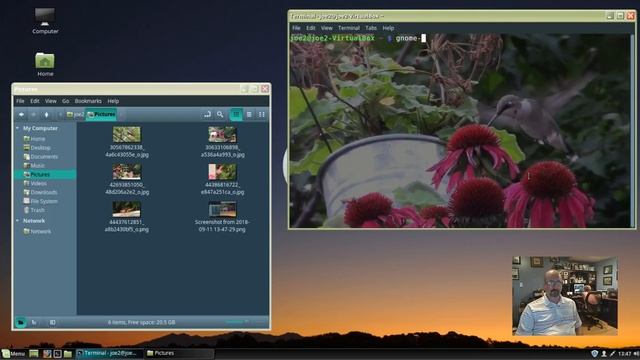Click user tray icon in panel
Viewport: 640px width, 360px height.
(x=604, y=353)
